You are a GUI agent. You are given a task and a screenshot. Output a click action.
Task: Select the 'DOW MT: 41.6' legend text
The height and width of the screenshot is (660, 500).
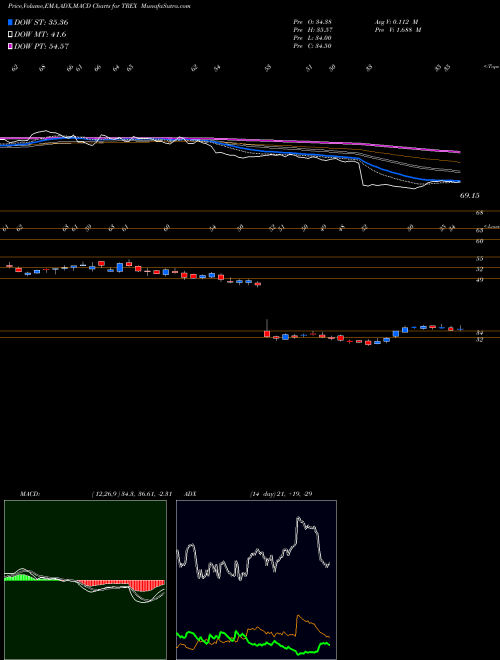(40, 35)
